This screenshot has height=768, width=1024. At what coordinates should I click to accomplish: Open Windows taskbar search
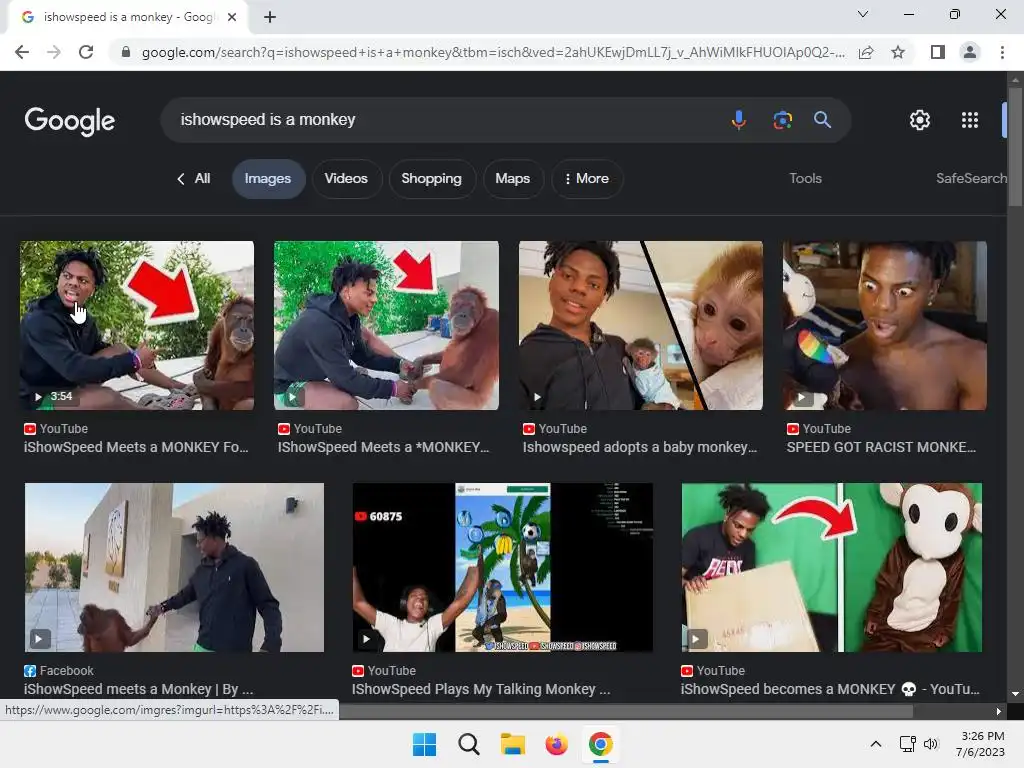[468, 744]
